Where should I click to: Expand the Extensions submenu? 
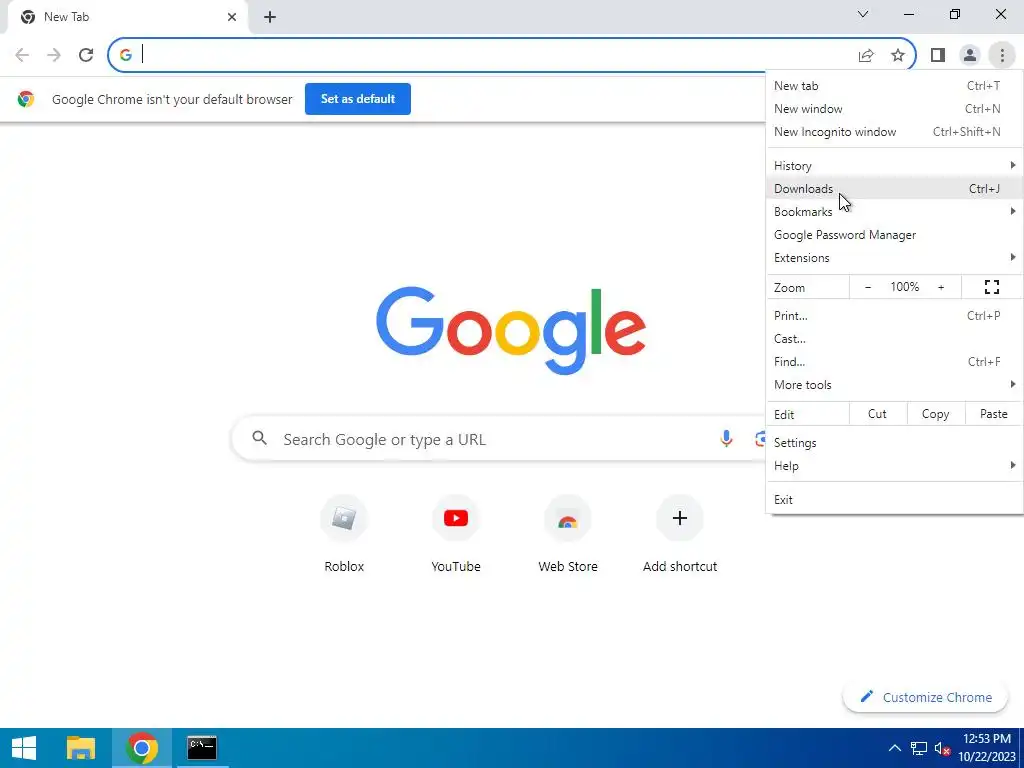tap(895, 257)
